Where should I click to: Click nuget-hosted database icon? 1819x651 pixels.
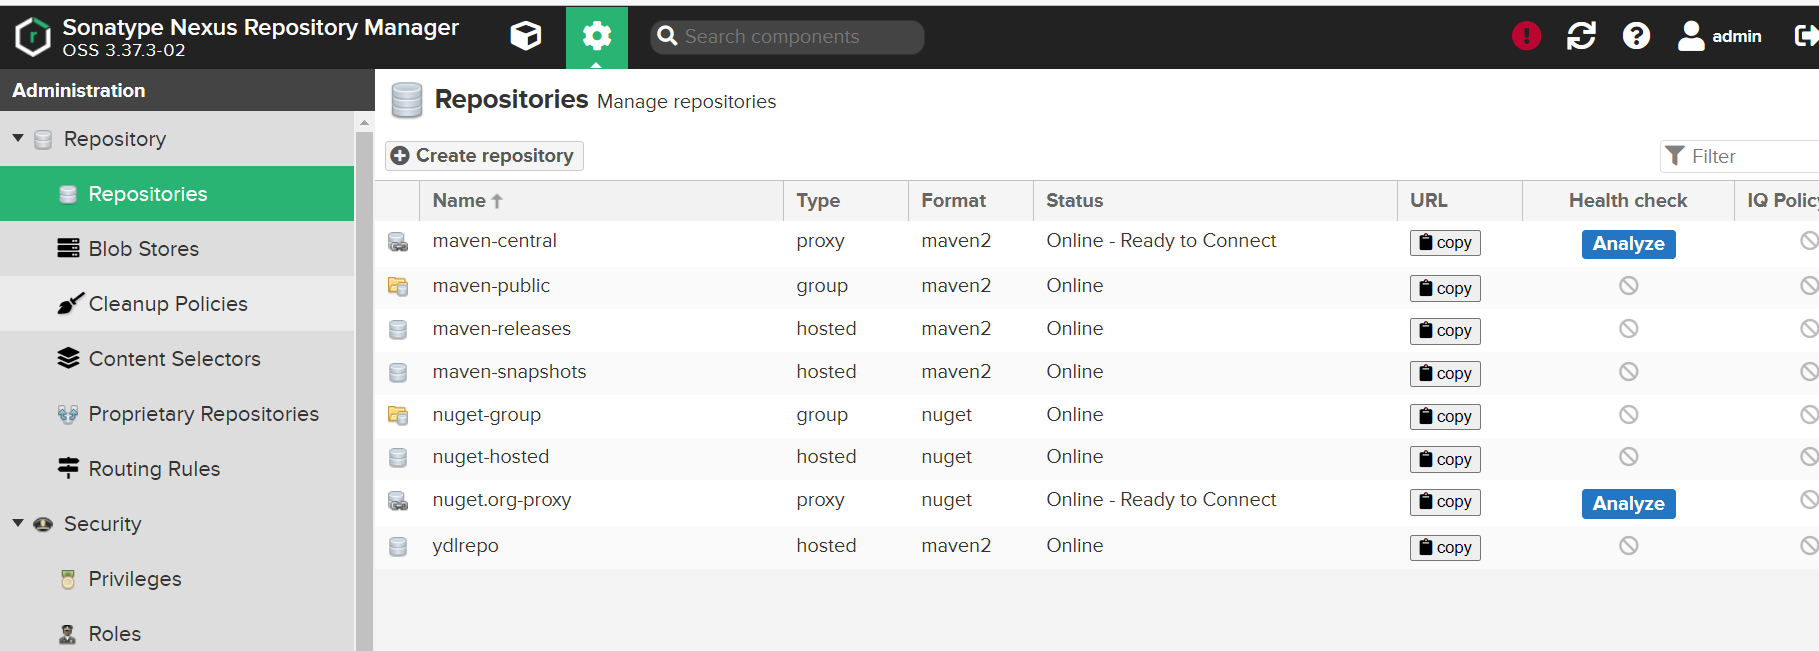pyautogui.click(x=398, y=458)
